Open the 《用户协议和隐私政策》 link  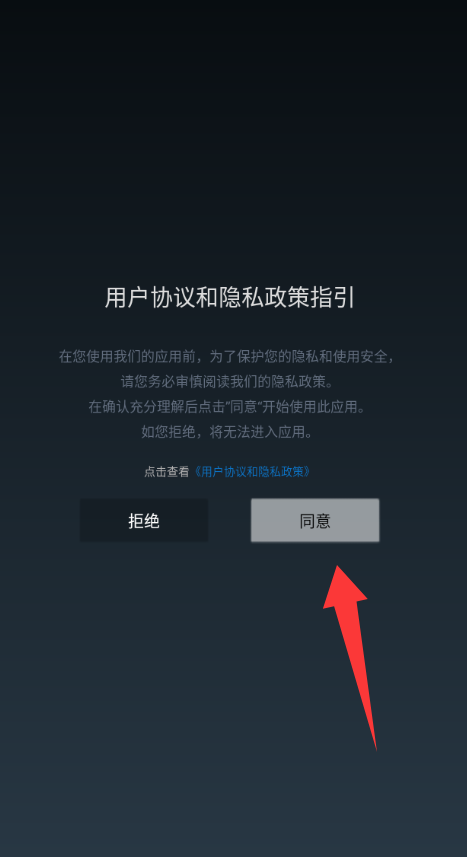pyautogui.click(x=252, y=472)
